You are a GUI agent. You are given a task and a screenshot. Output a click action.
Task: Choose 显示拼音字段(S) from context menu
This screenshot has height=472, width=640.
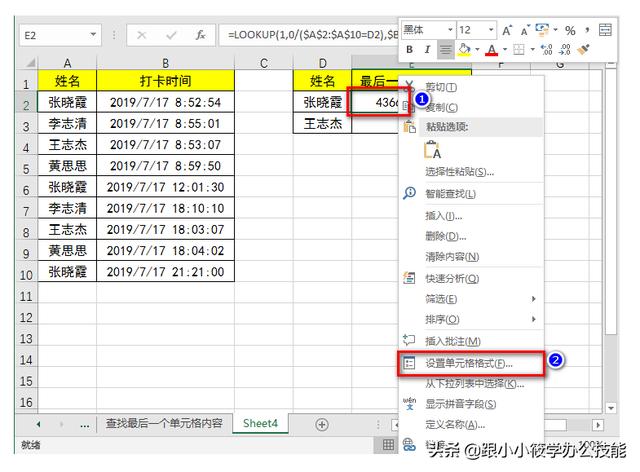tap(471, 404)
